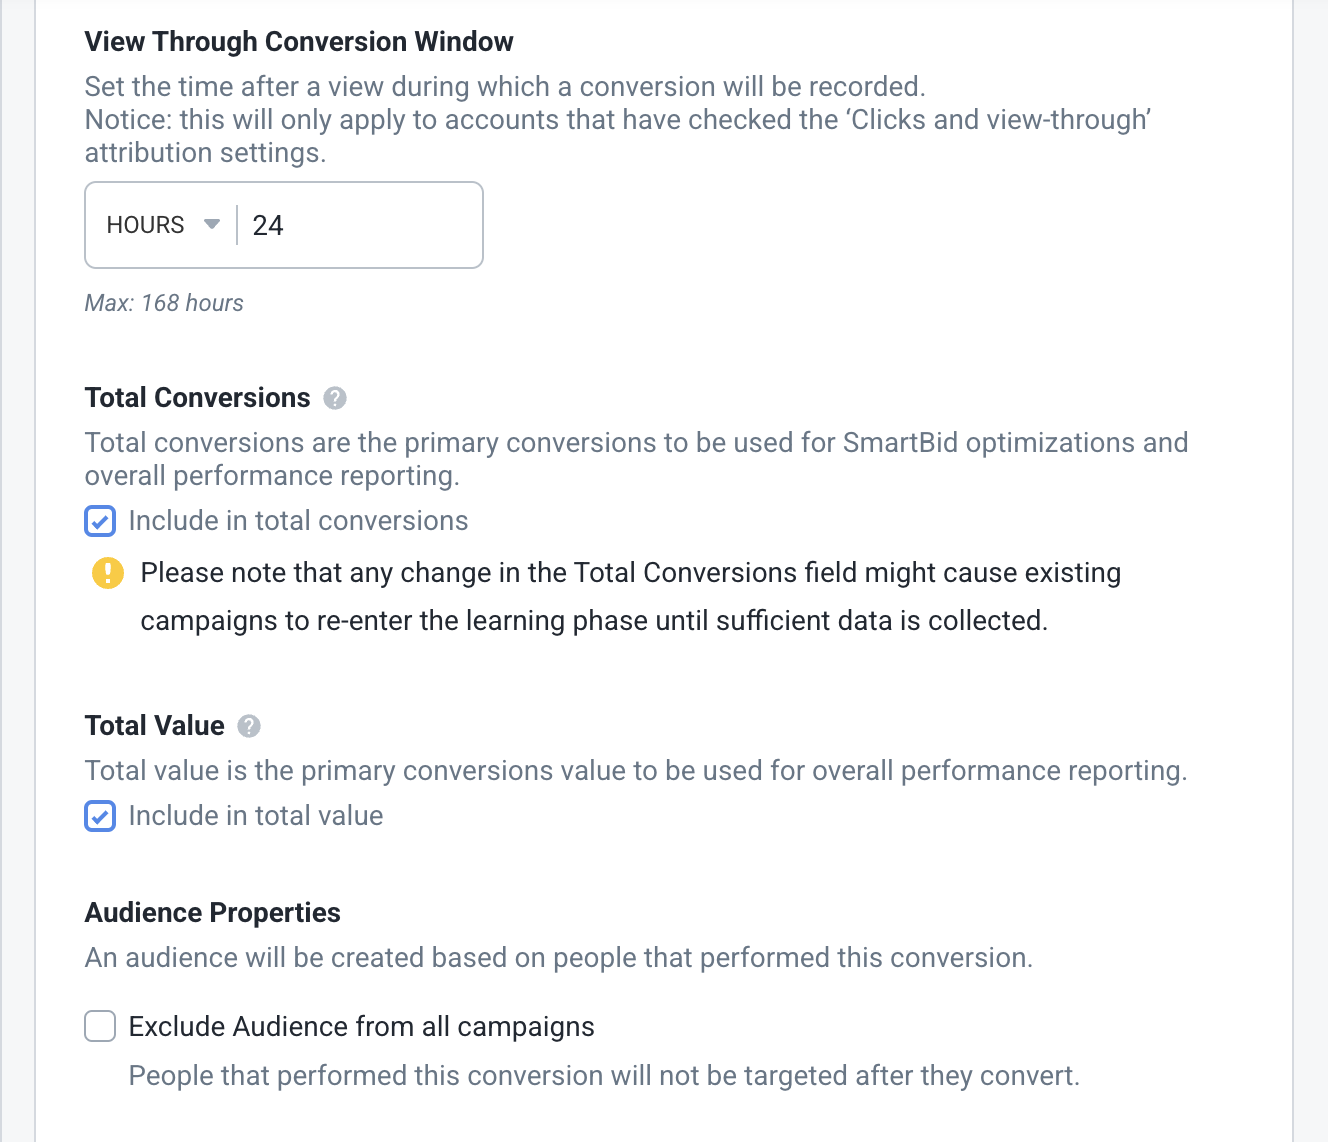Click the dropdown arrow beside HOURS
The image size is (1328, 1142).
tap(212, 224)
